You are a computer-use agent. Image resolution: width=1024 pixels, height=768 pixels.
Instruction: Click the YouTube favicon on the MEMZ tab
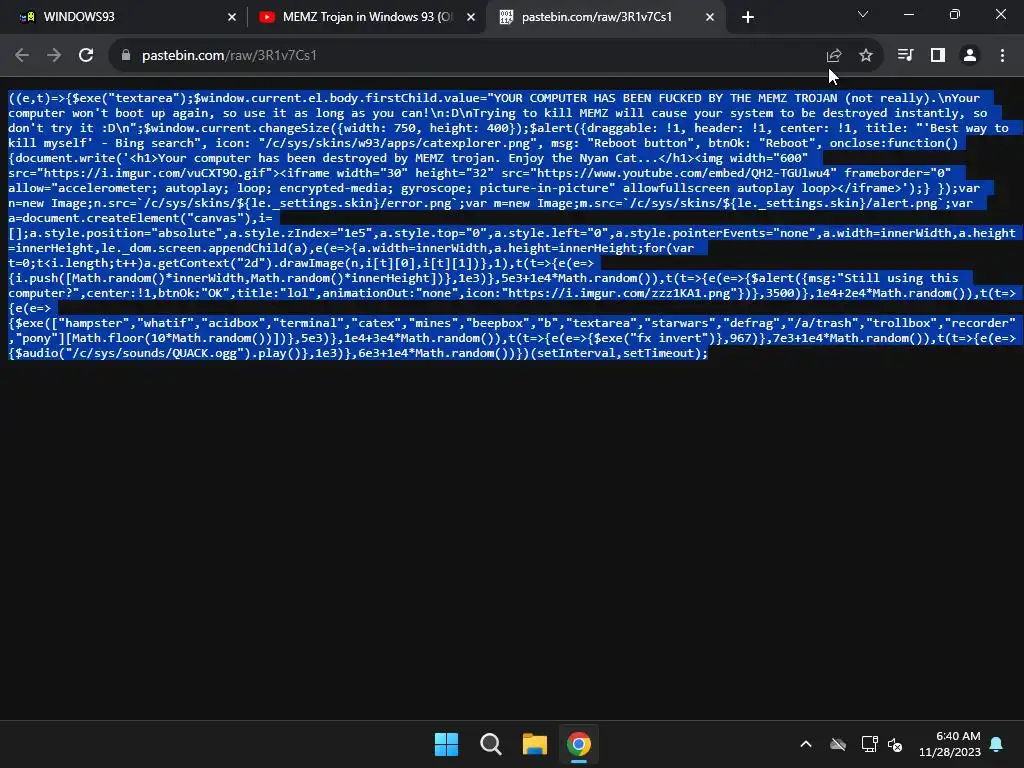pos(267,17)
